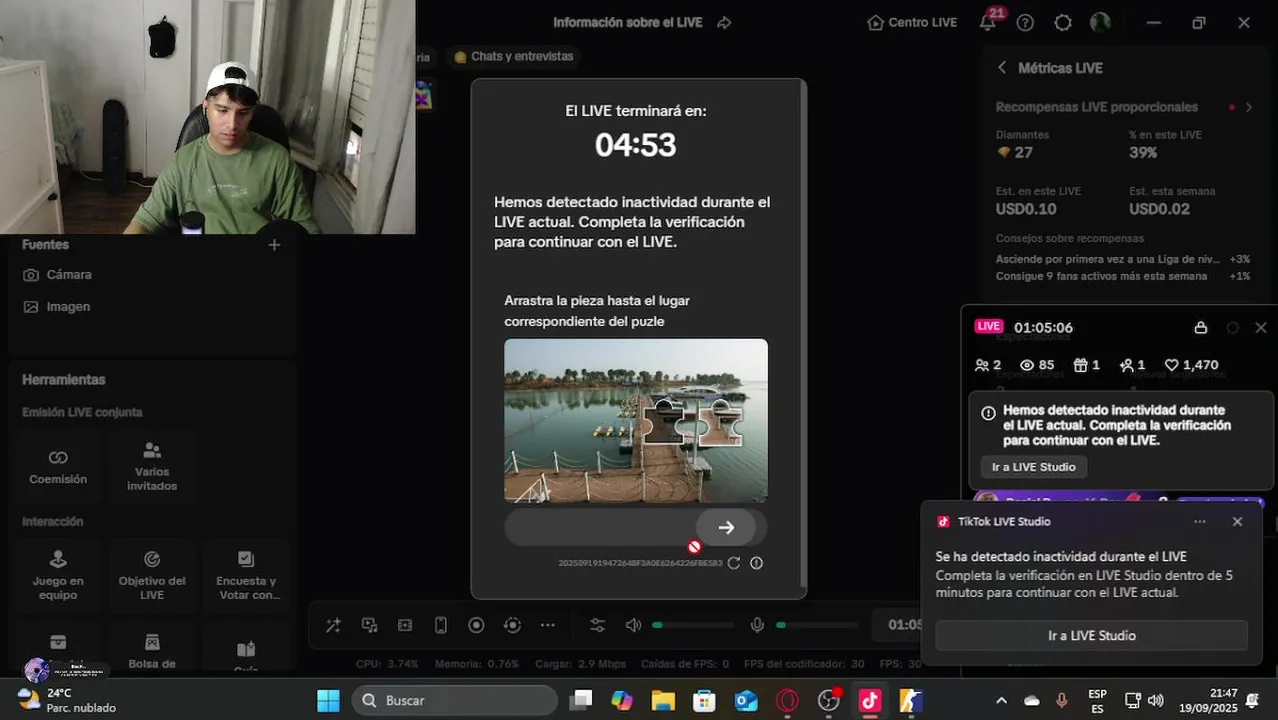This screenshot has width=1278, height=720.
Task: Click the new followers icon count
Action: click(x=1132, y=365)
